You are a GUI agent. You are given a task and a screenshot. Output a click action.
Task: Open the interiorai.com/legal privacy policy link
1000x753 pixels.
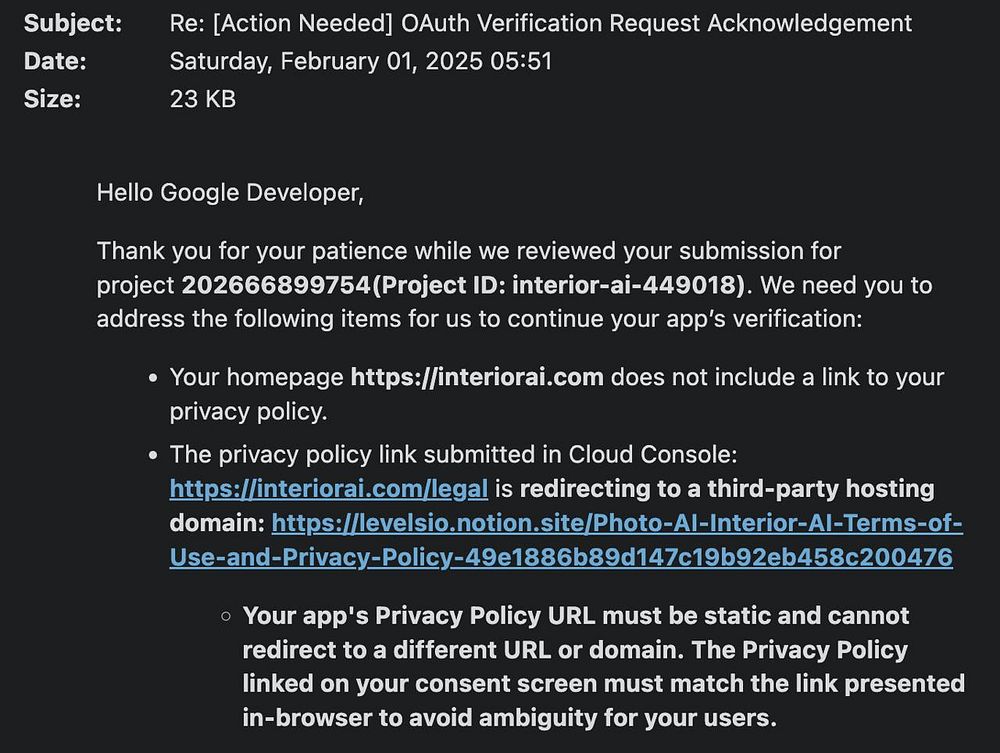pyautogui.click(x=328, y=489)
